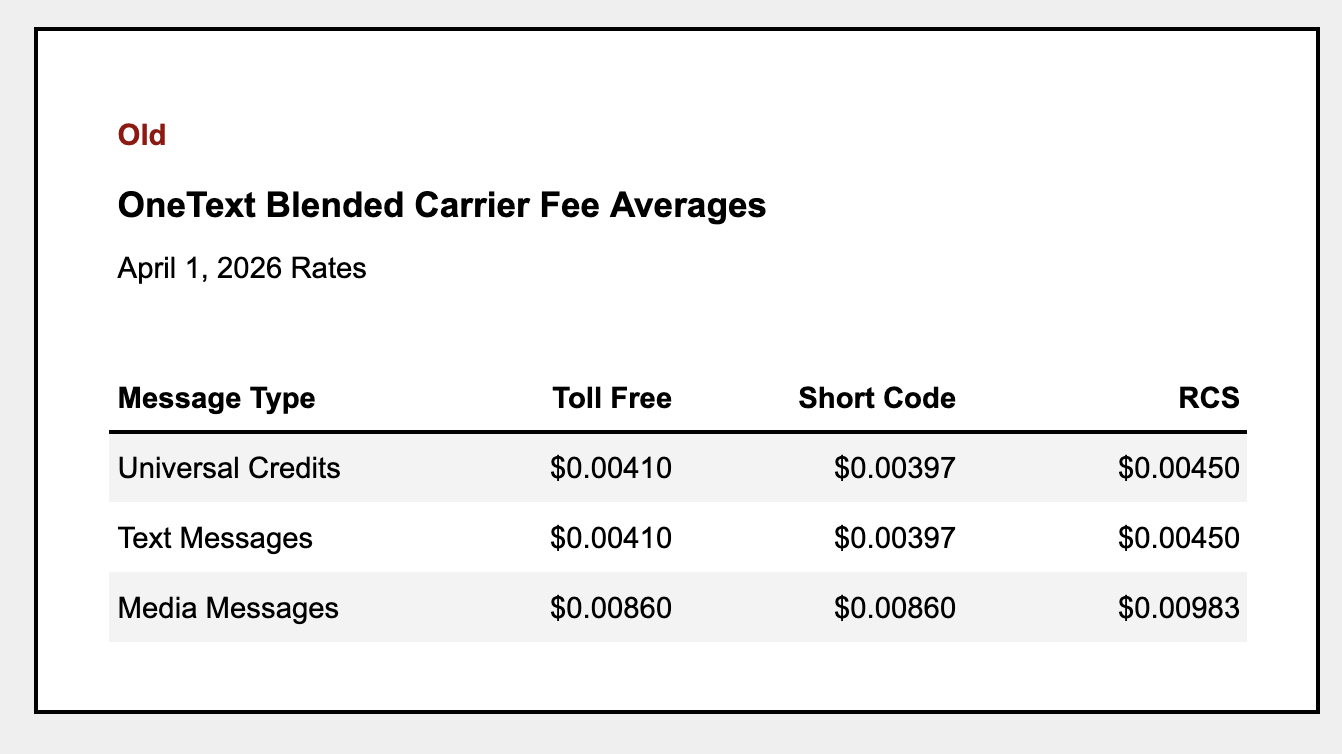Image resolution: width=1342 pixels, height=754 pixels.
Task: Click the Media Messages row label
Action: click(228, 608)
